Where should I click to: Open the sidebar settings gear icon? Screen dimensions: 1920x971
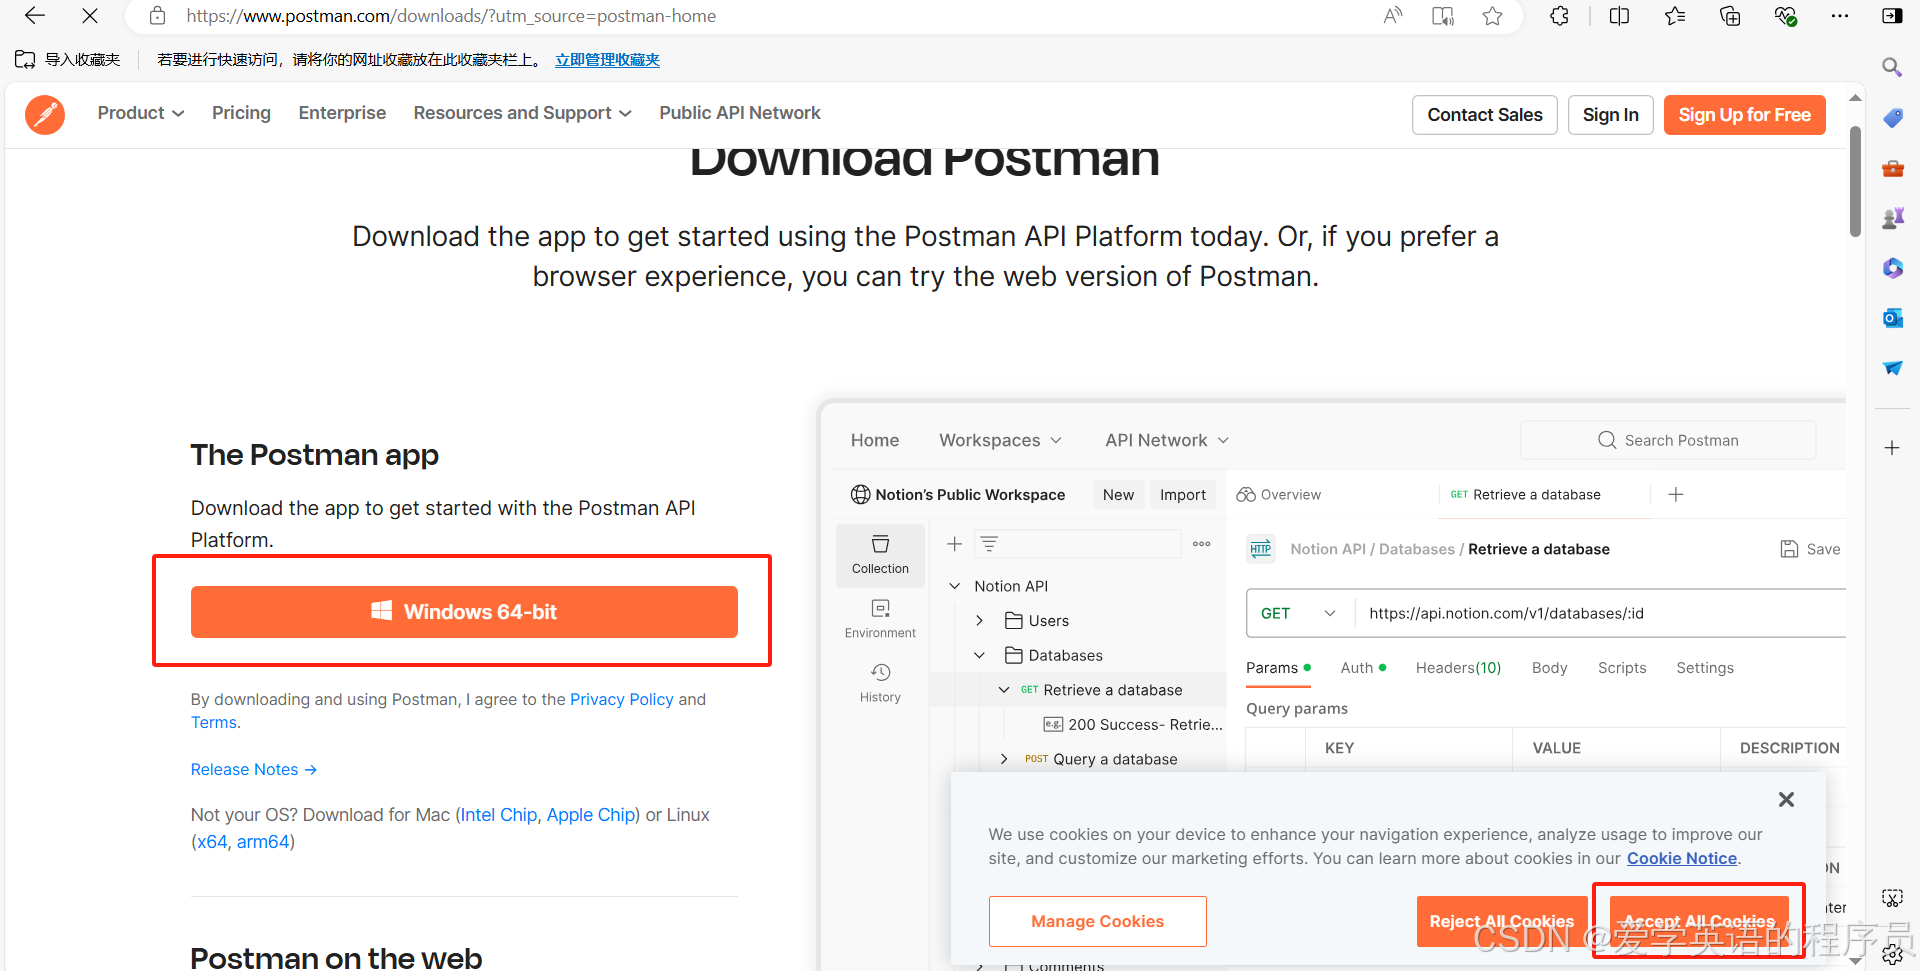tap(1892, 955)
